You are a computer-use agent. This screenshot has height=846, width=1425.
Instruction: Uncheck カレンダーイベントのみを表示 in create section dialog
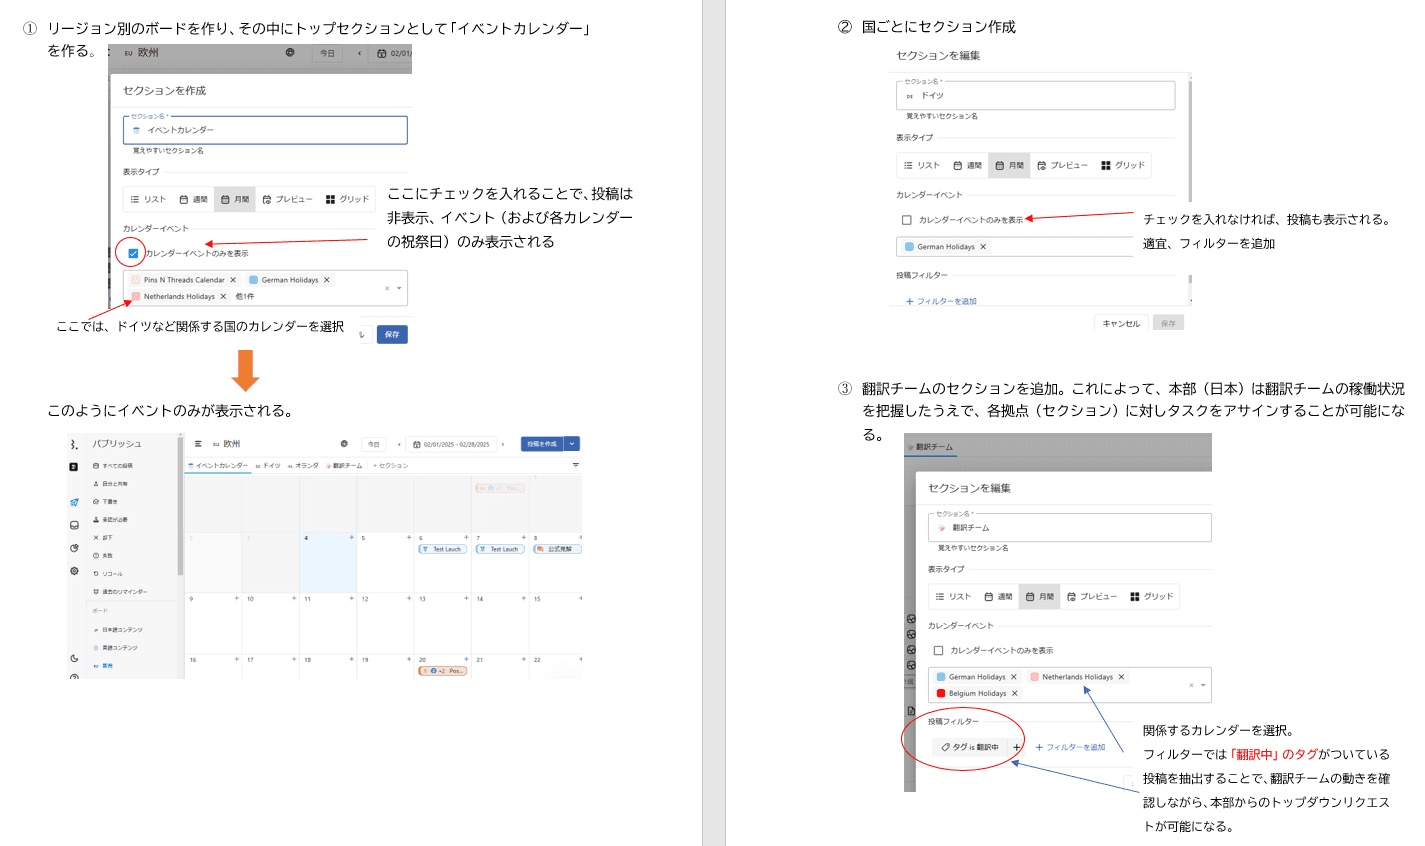[x=133, y=253]
